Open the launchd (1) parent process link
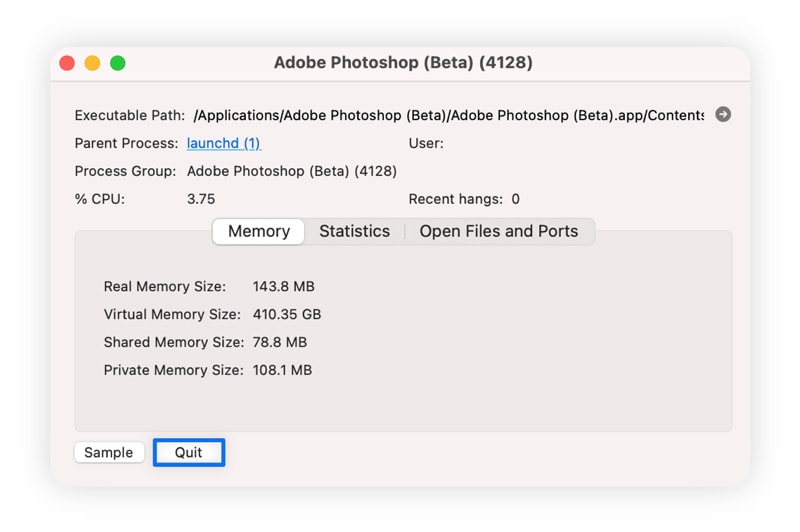Viewport: 800px width, 532px height. coord(223,143)
